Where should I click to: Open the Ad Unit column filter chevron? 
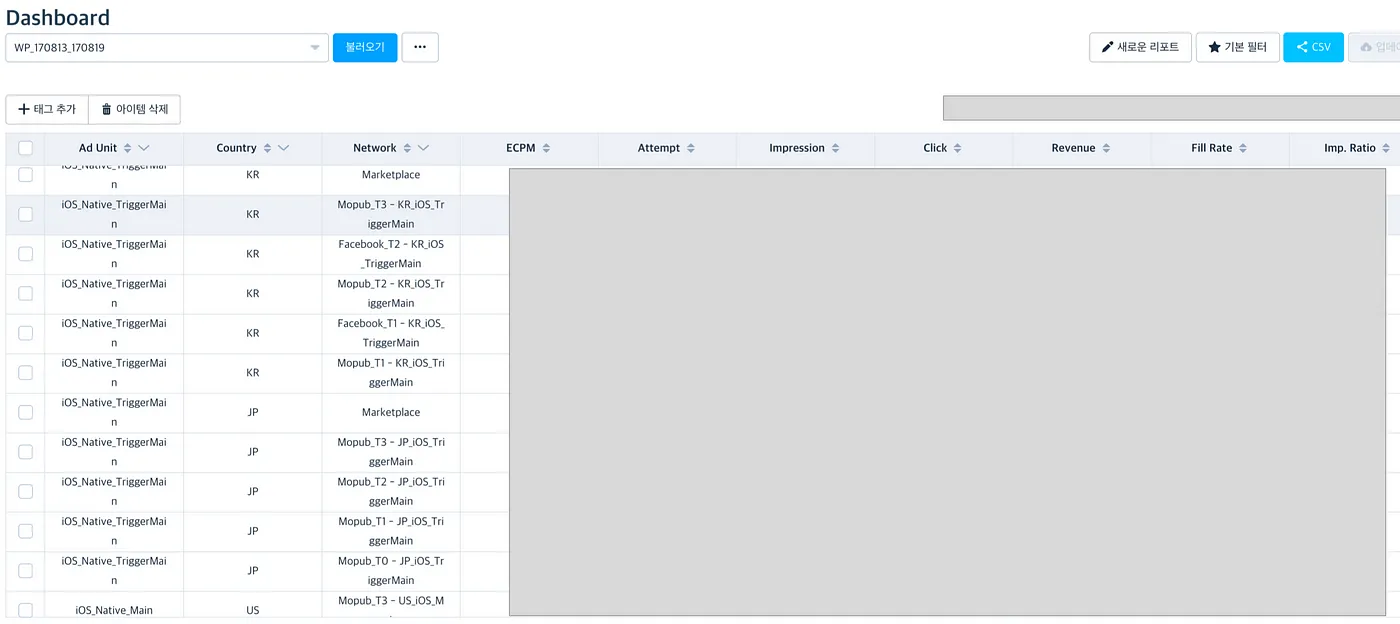[144, 148]
